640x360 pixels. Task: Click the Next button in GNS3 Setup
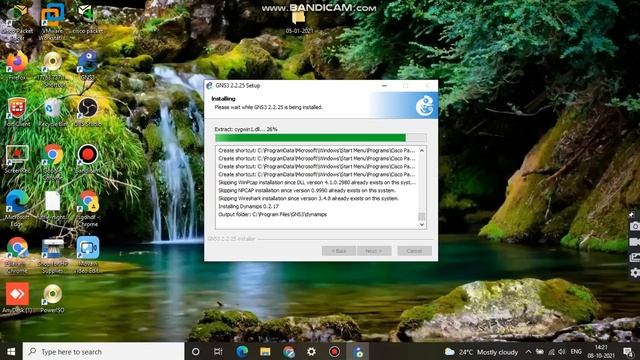coord(374,251)
